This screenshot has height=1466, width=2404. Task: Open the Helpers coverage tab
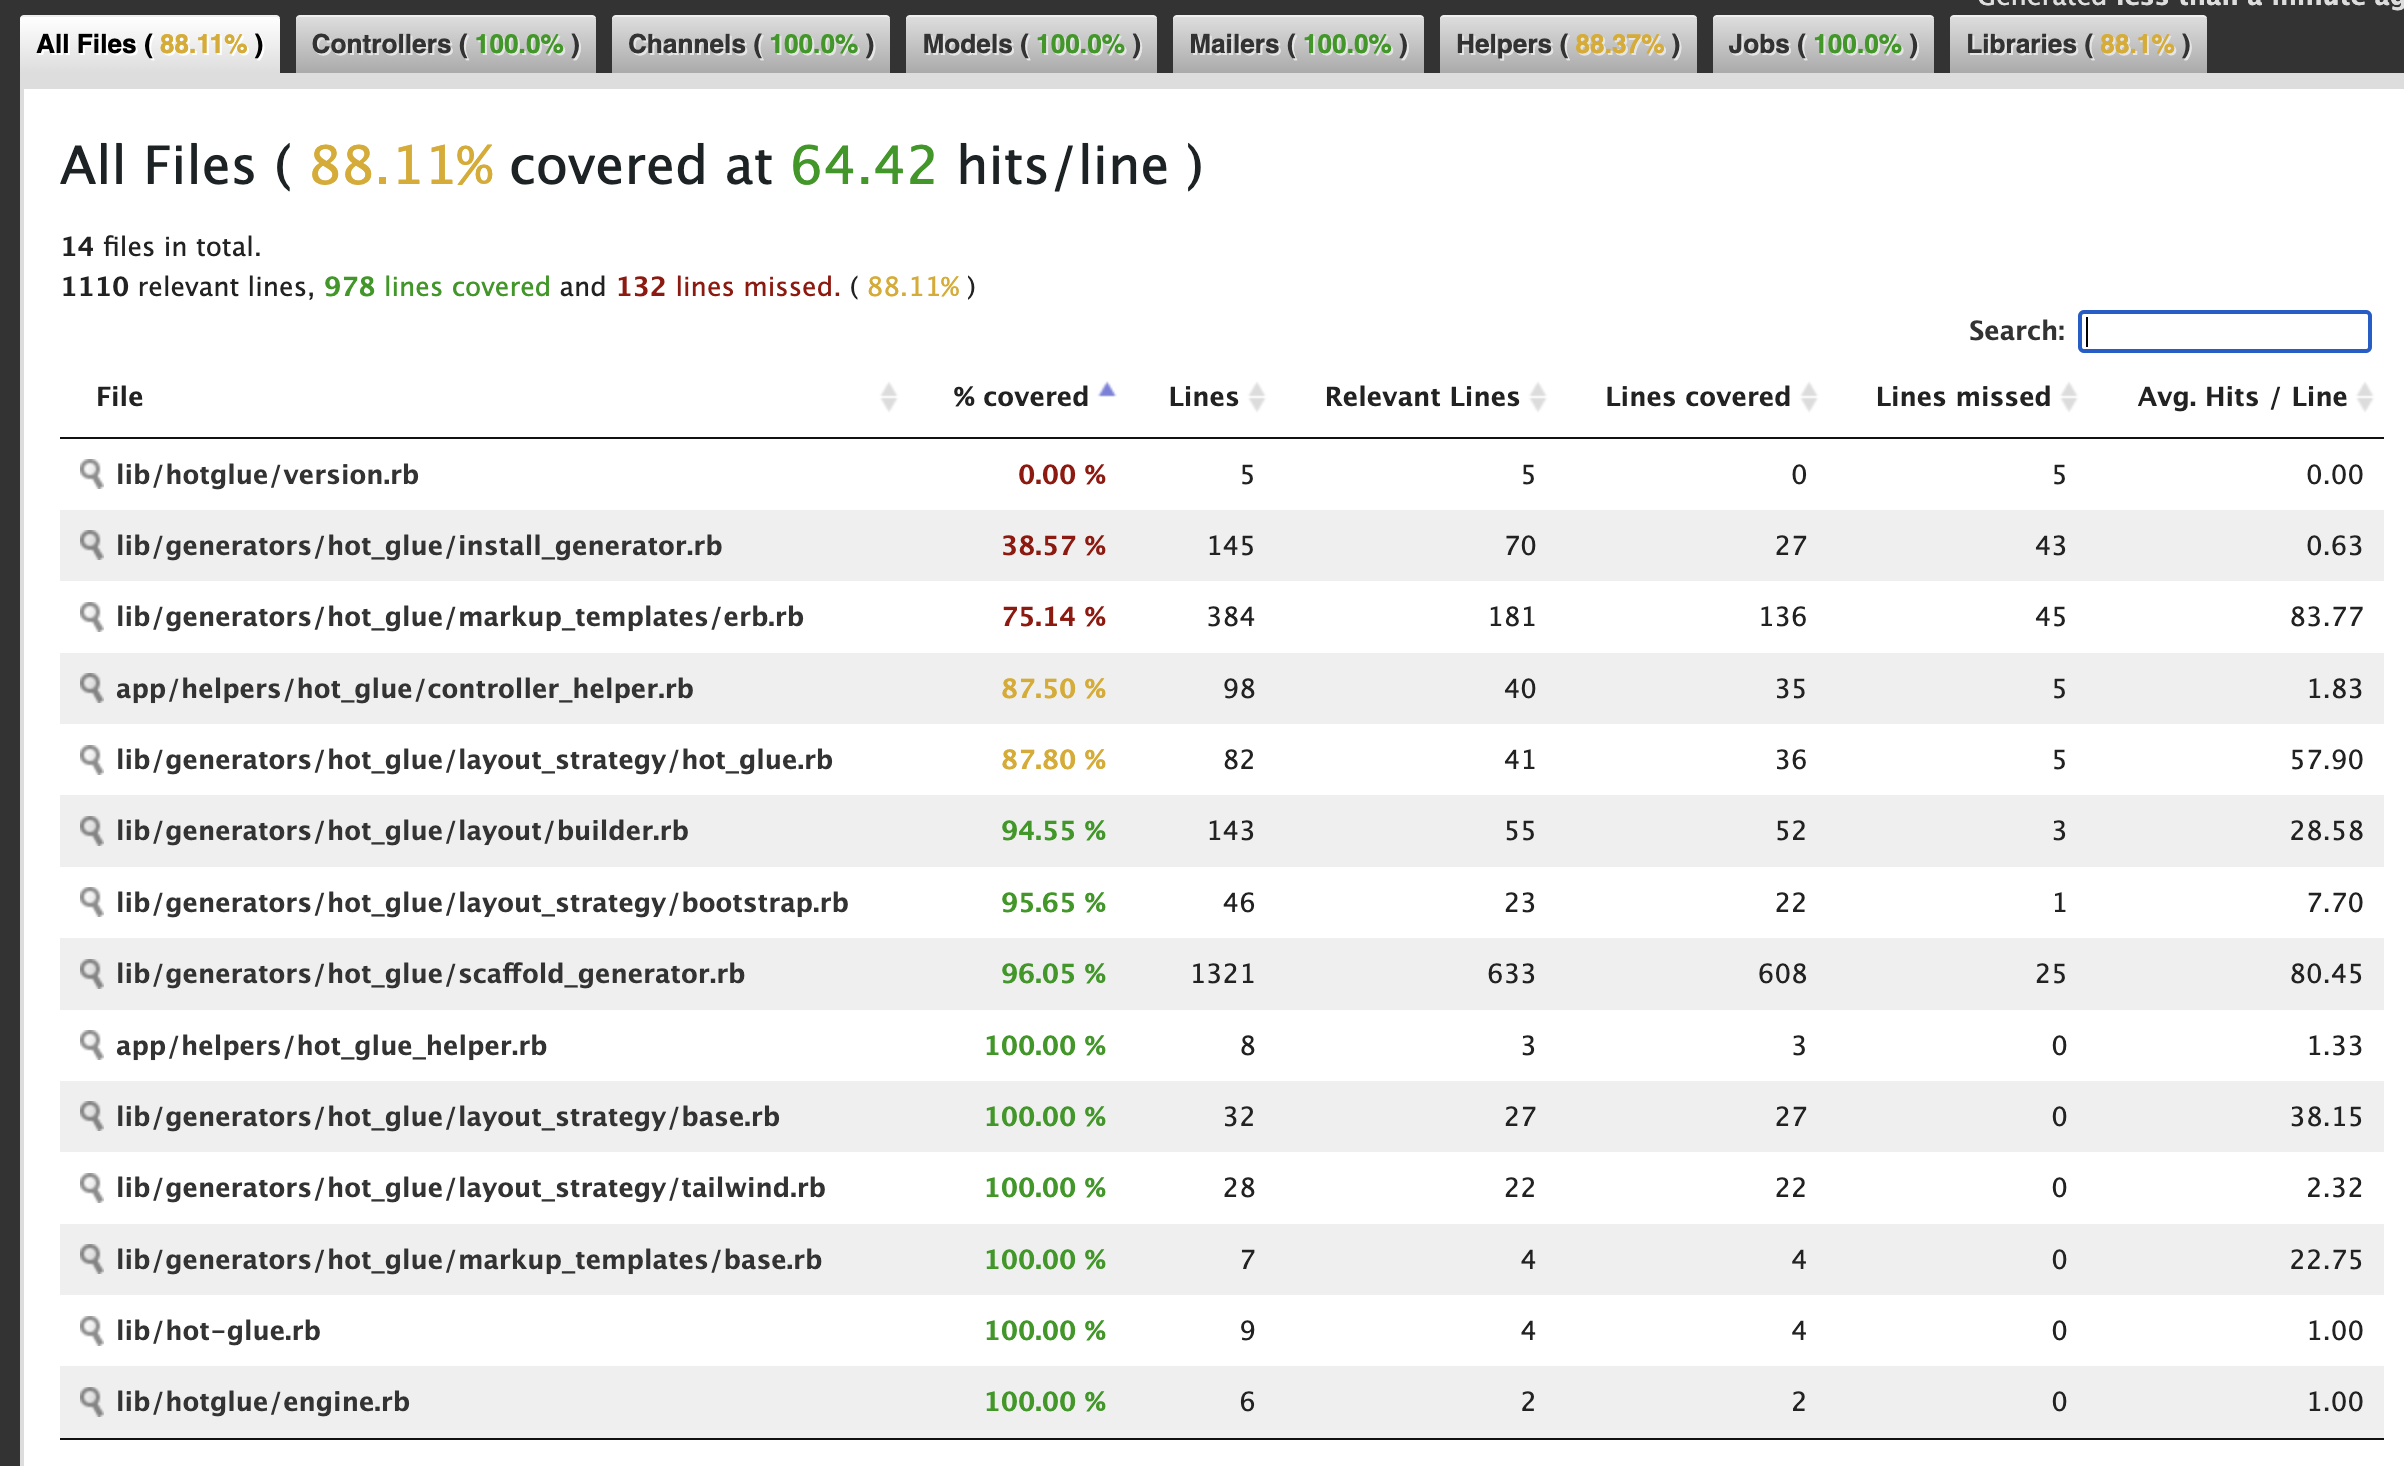click(x=1567, y=44)
